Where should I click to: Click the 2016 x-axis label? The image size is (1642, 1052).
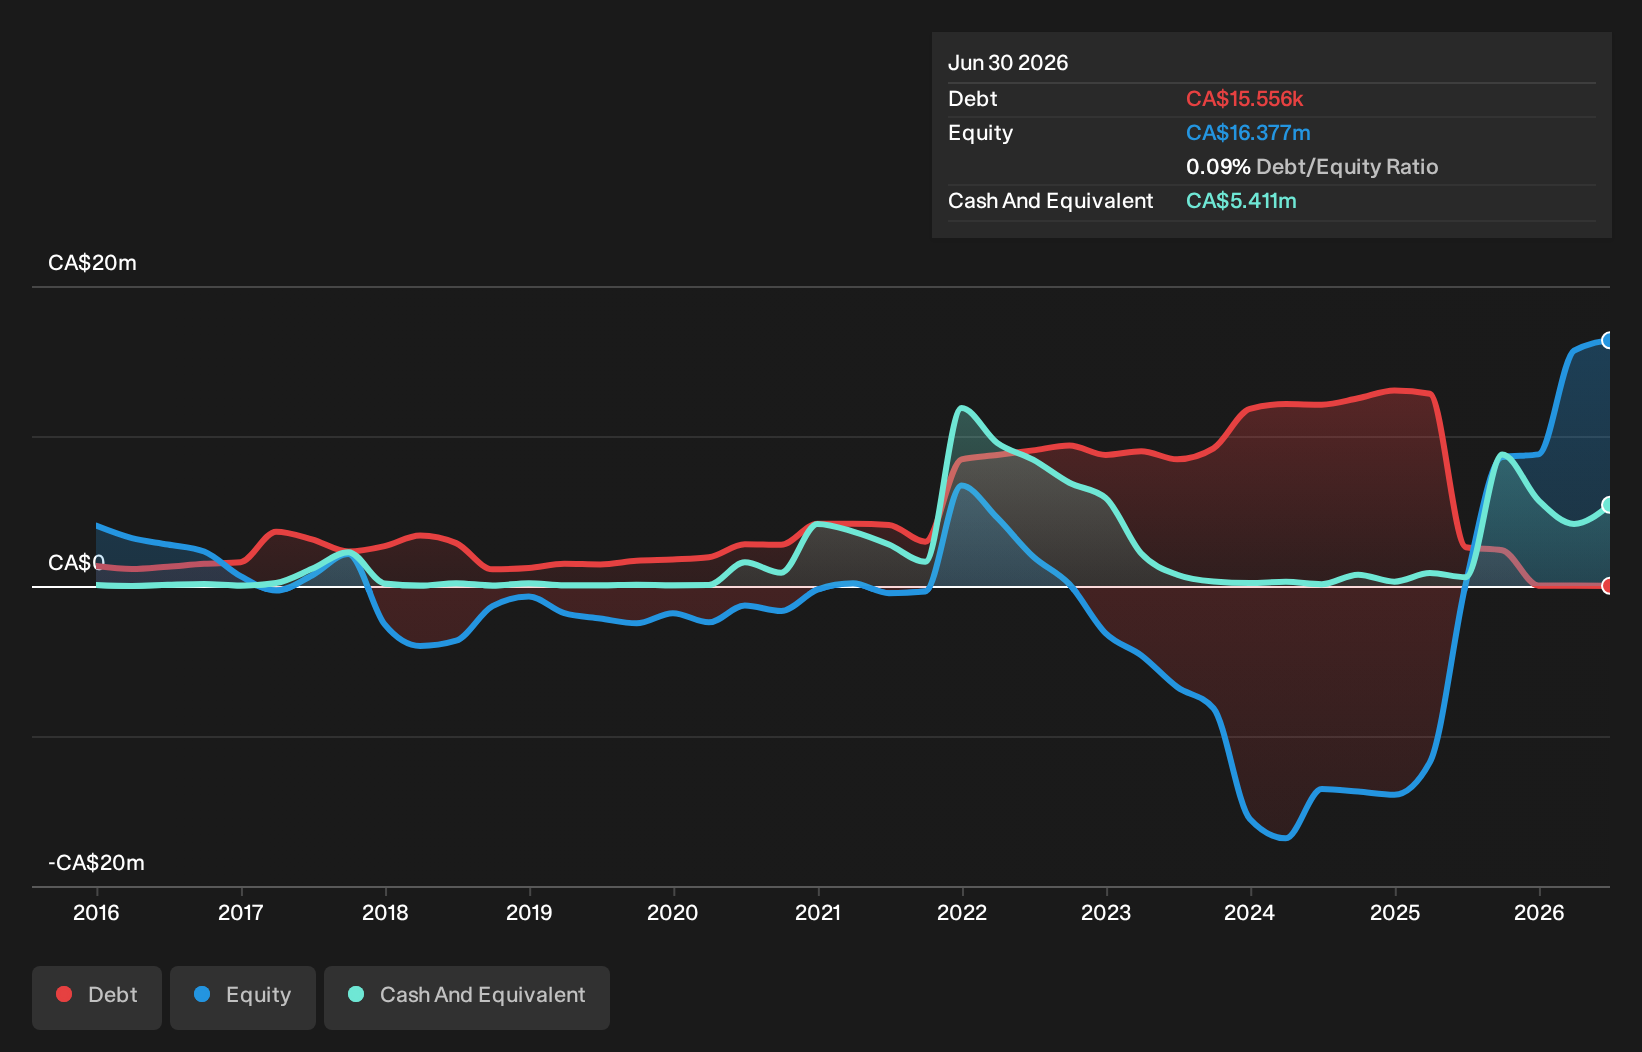click(x=96, y=913)
